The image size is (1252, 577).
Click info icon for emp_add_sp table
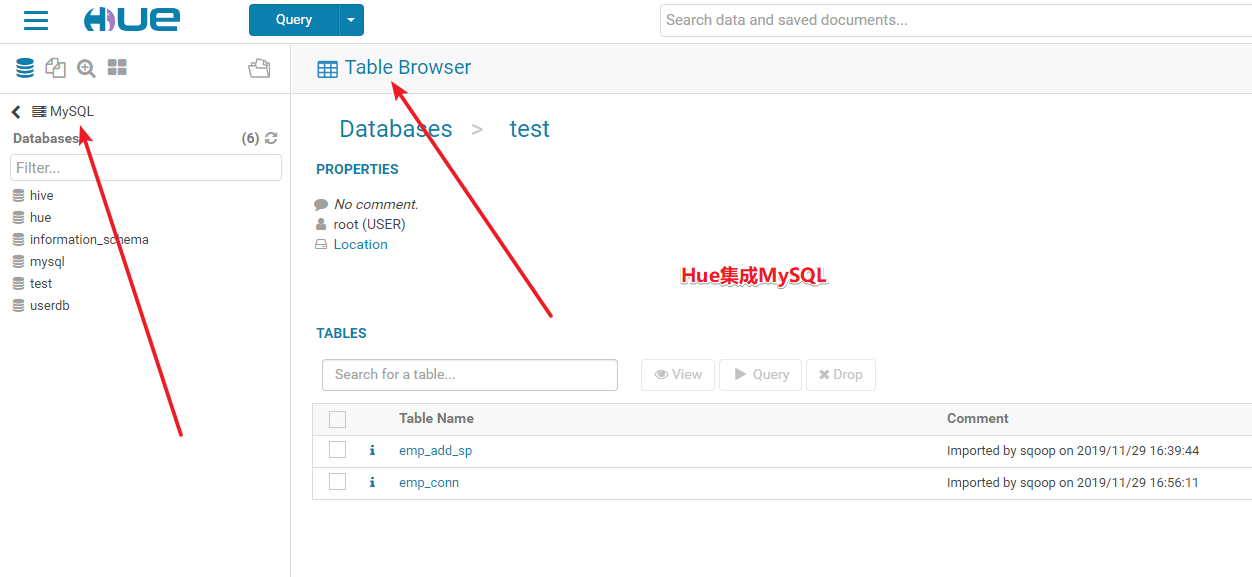372,451
